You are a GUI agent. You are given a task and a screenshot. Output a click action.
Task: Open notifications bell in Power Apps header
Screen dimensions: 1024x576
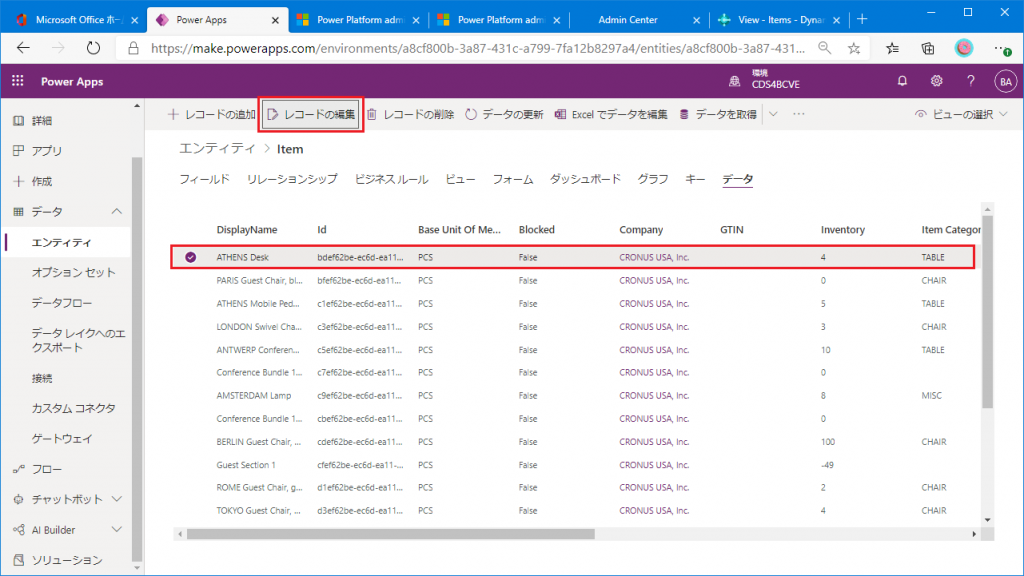tap(902, 81)
